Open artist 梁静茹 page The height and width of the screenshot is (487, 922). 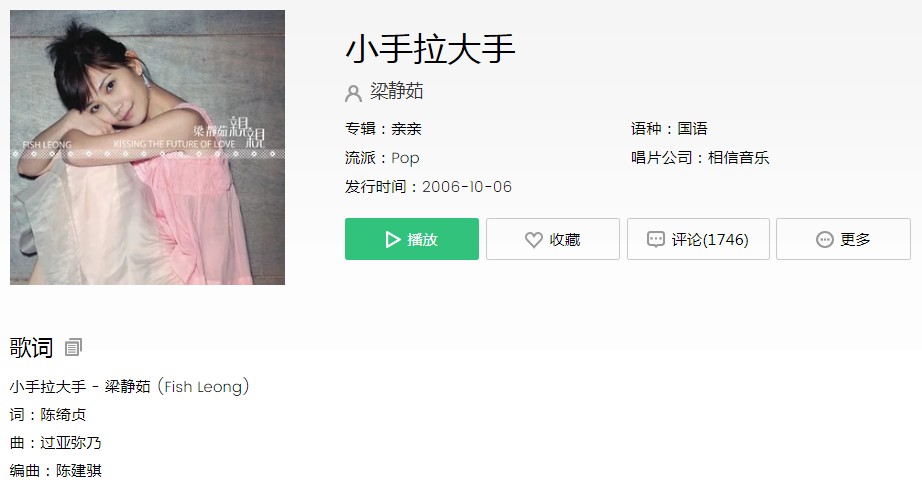tap(396, 91)
